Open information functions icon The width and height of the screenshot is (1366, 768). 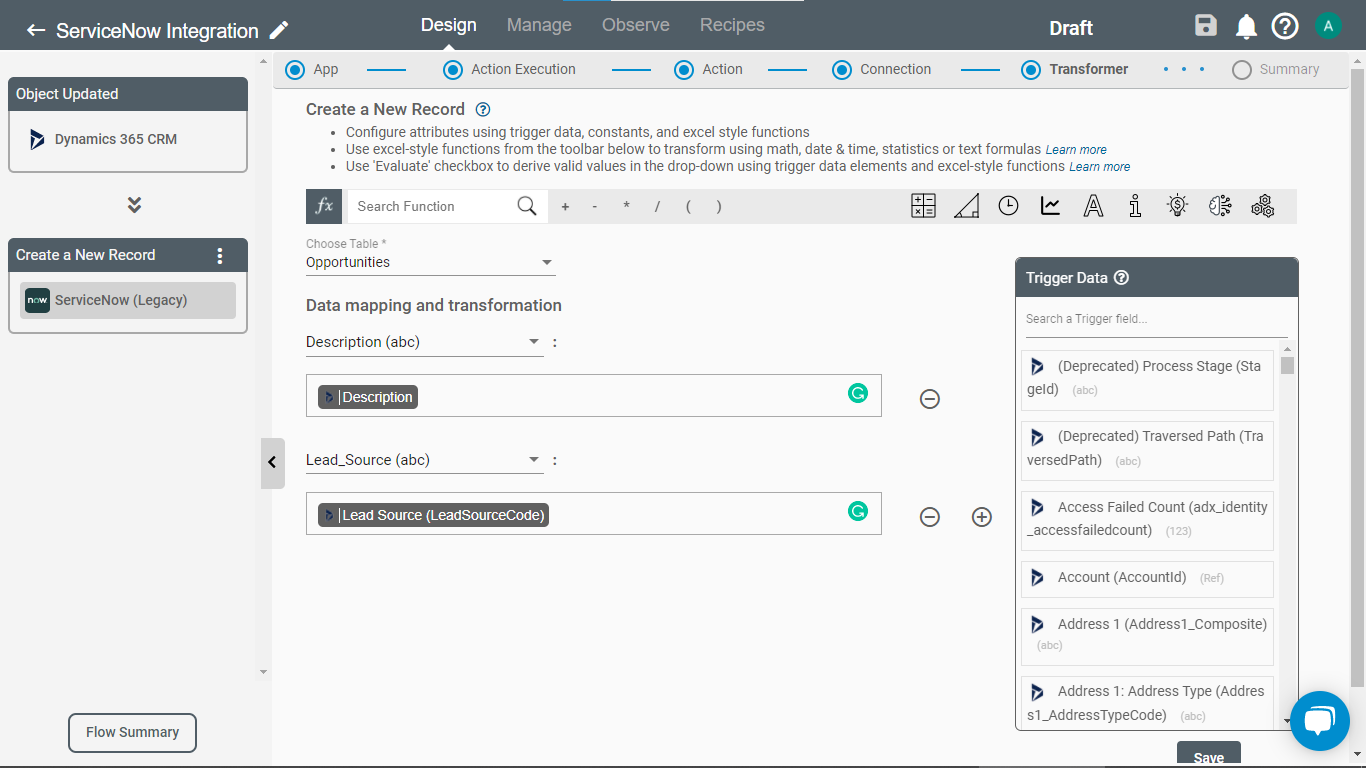(x=1135, y=206)
